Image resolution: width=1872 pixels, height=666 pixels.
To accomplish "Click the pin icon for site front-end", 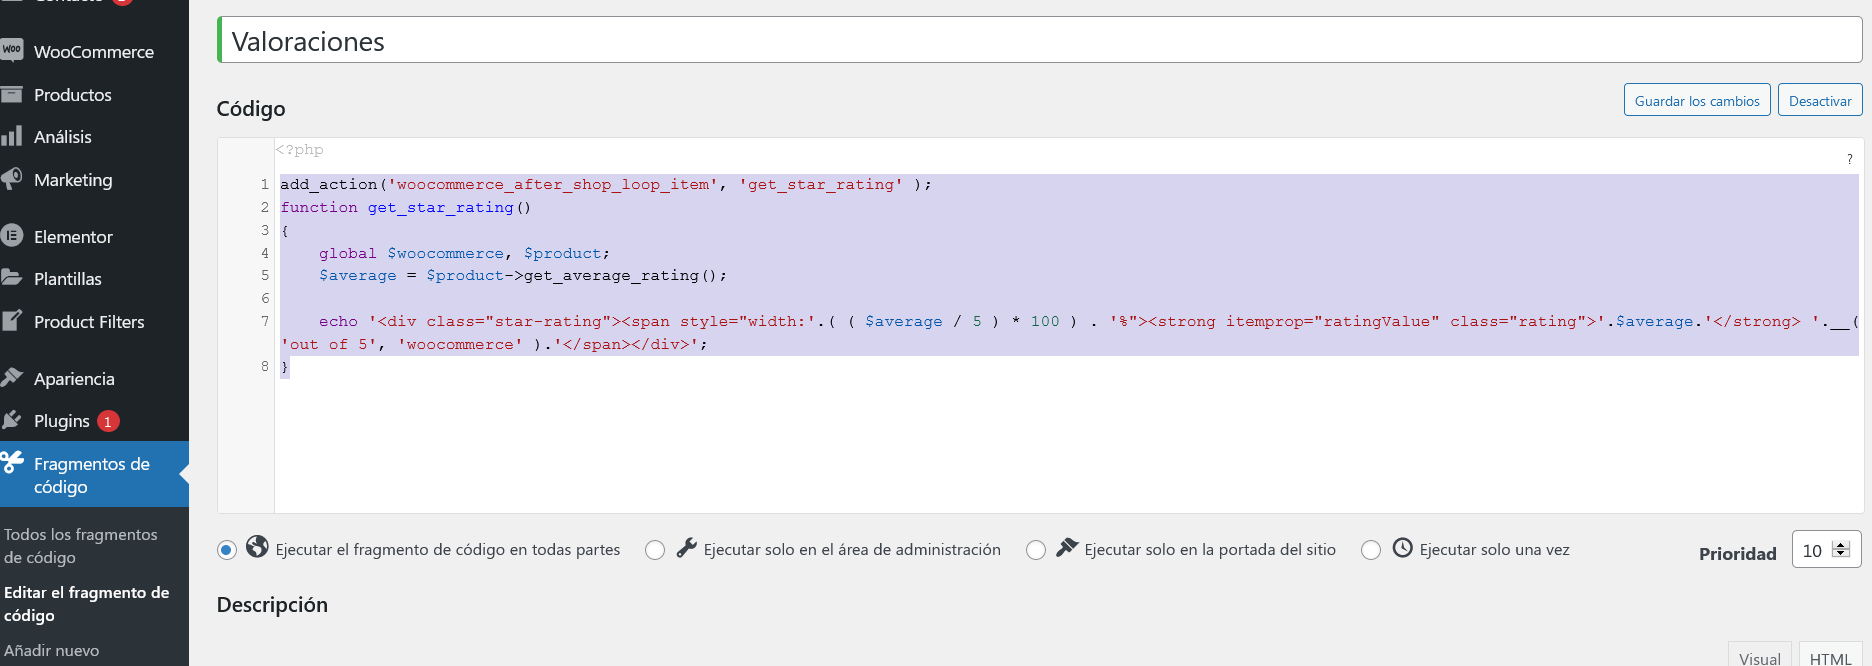I will coord(1067,547).
